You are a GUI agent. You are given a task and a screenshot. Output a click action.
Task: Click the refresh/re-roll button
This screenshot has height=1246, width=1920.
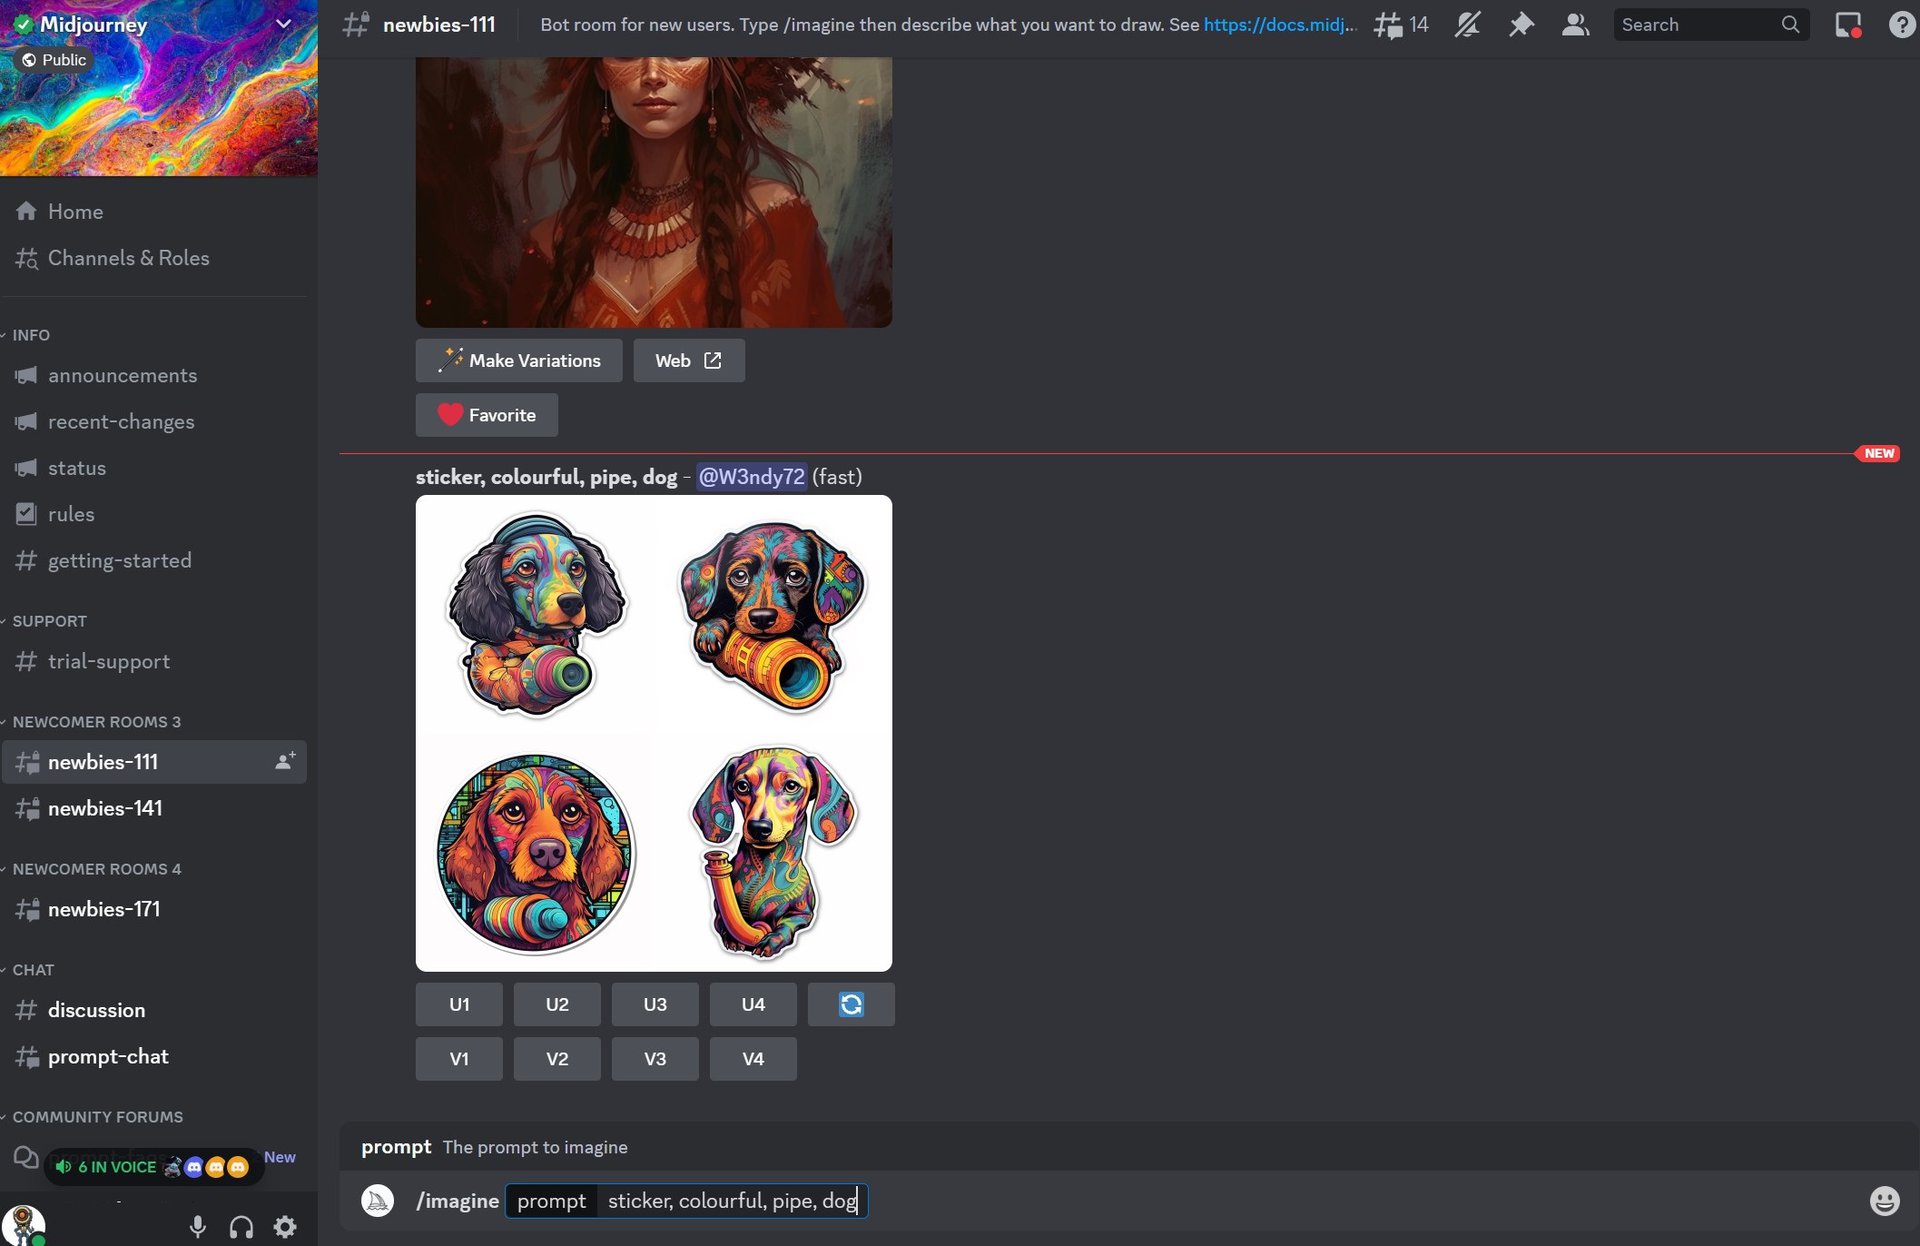(x=851, y=1004)
